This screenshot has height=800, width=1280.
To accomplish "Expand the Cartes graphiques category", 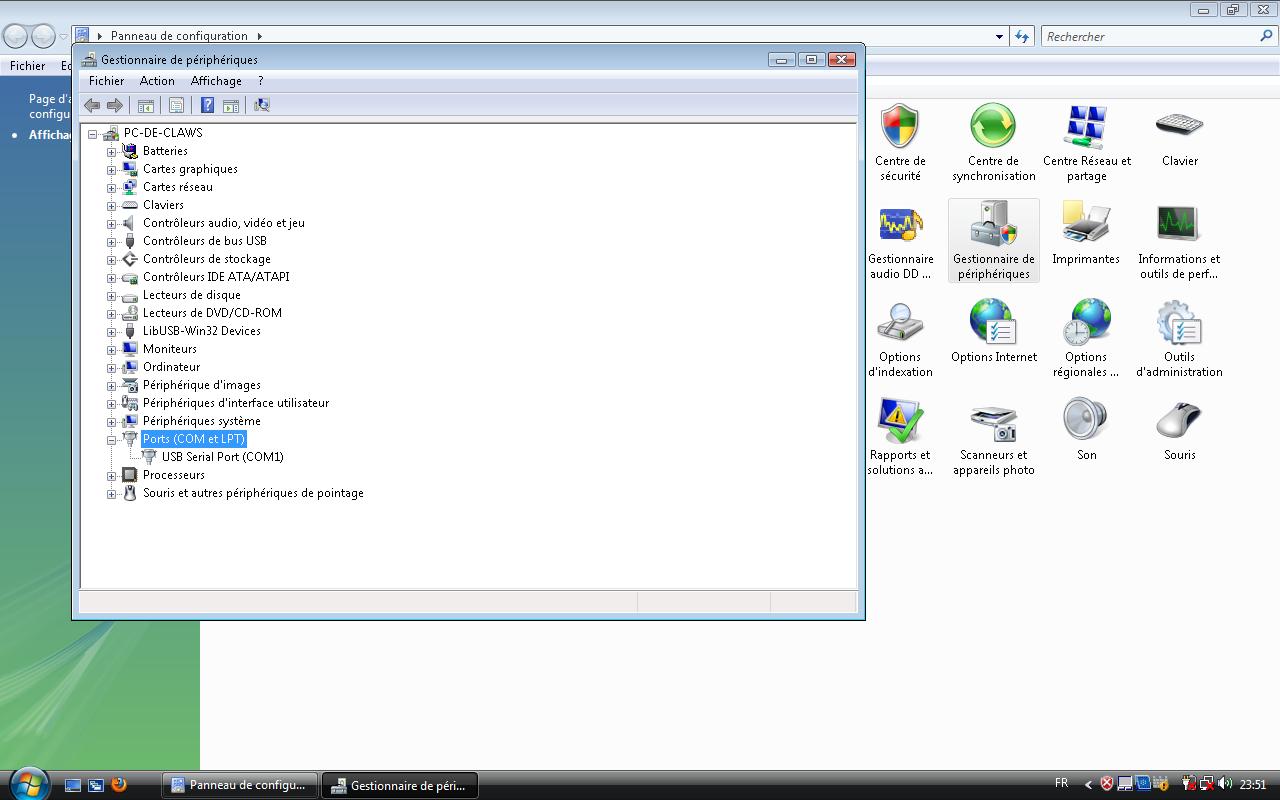I will click(111, 170).
